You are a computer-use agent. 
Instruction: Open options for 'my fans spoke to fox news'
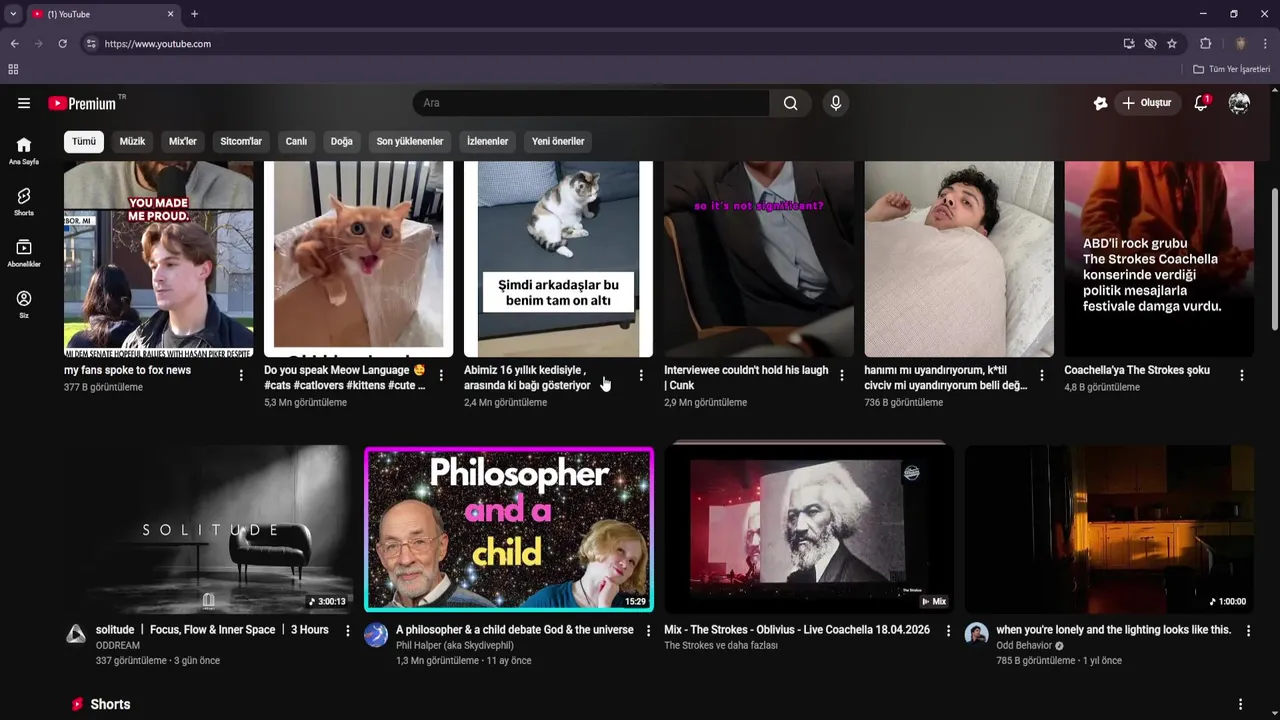click(x=241, y=375)
